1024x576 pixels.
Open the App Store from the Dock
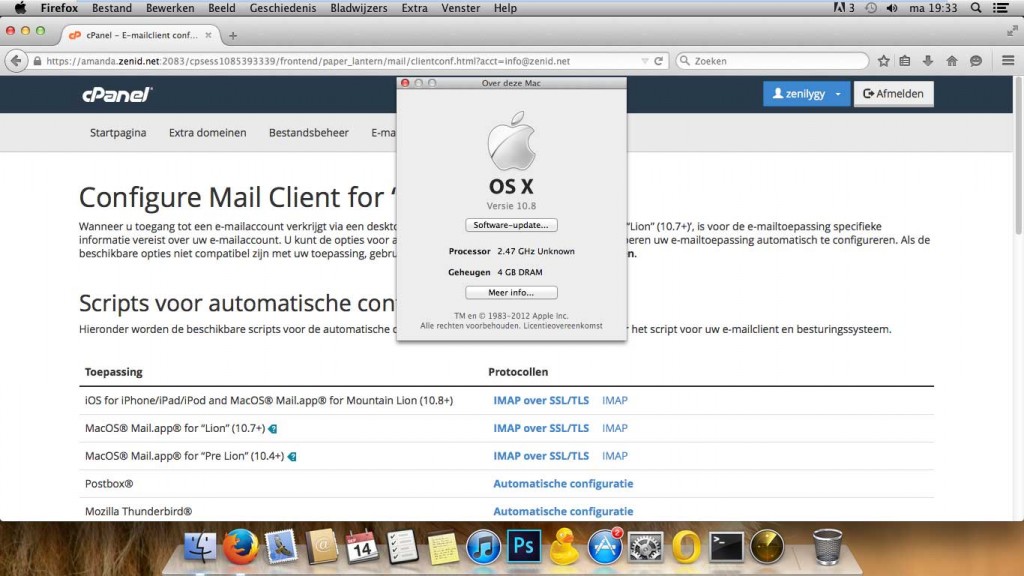[x=605, y=547]
